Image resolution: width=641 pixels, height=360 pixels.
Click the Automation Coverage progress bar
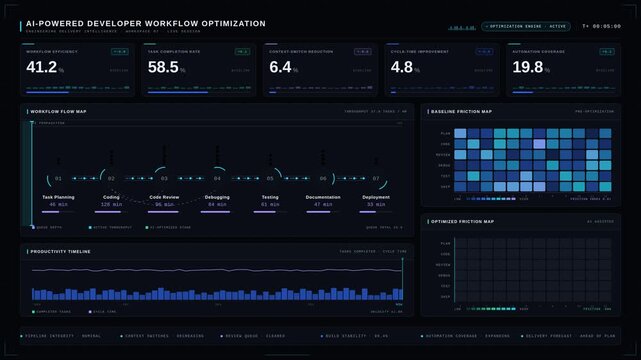click(x=564, y=92)
